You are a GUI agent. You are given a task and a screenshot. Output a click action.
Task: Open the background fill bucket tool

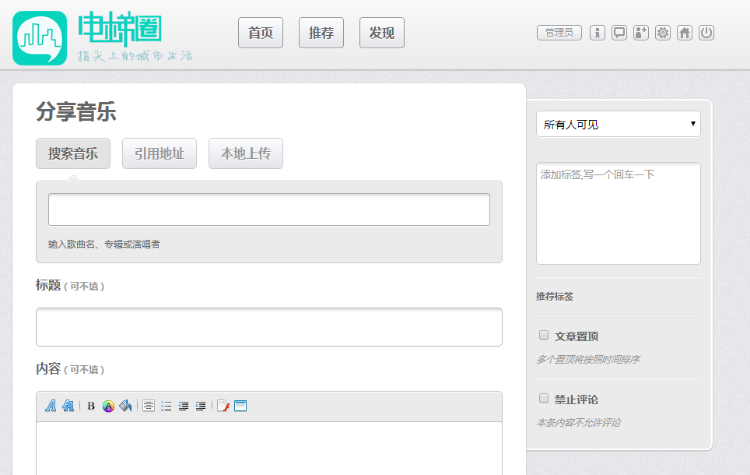click(126, 406)
